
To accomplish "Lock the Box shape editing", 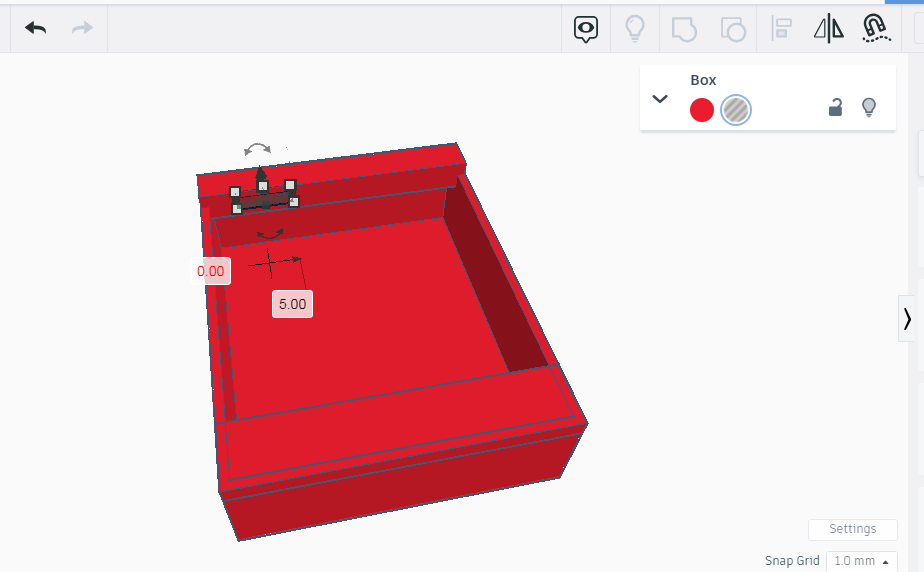I will [835, 107].
